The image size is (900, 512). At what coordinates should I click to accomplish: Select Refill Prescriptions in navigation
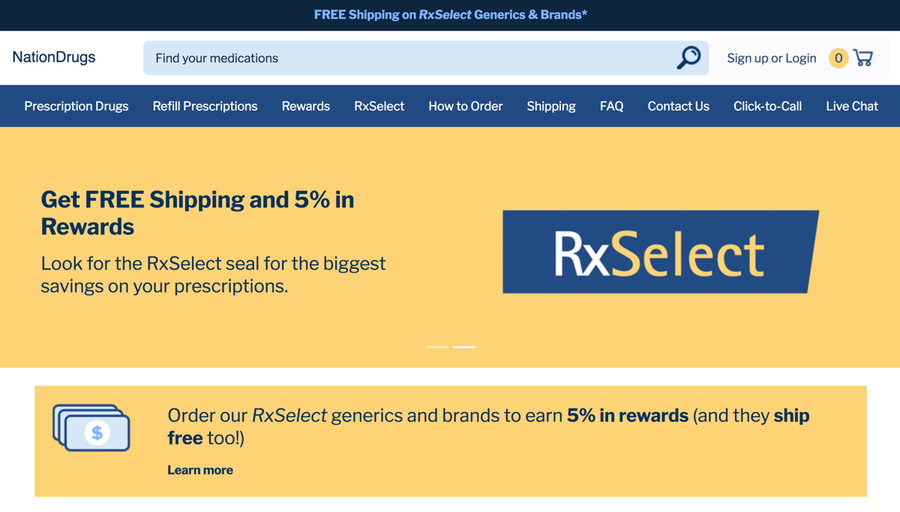(205, 106)
